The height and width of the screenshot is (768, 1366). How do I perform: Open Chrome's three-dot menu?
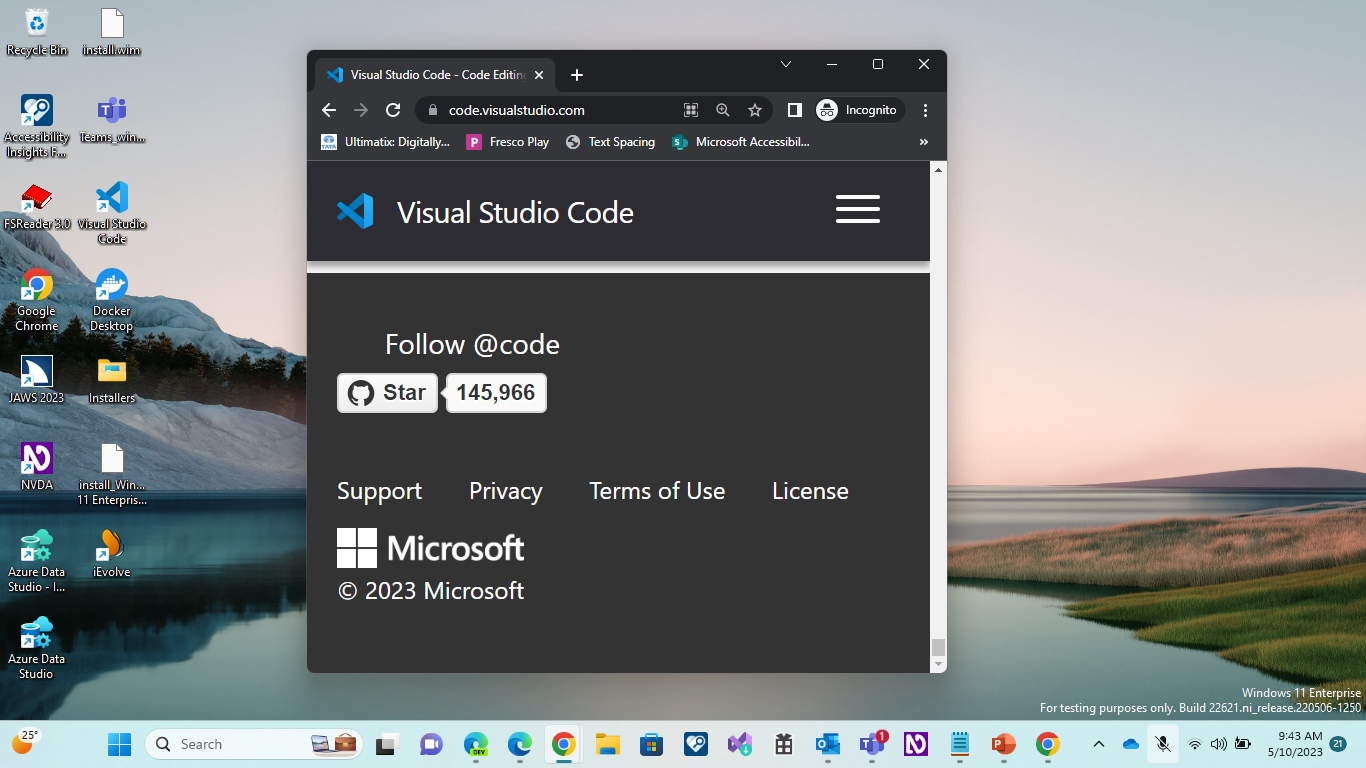925,110
